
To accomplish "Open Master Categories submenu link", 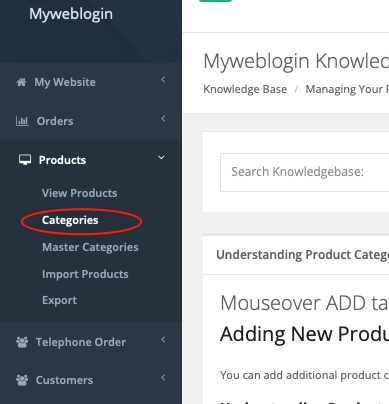I will 90,247.
